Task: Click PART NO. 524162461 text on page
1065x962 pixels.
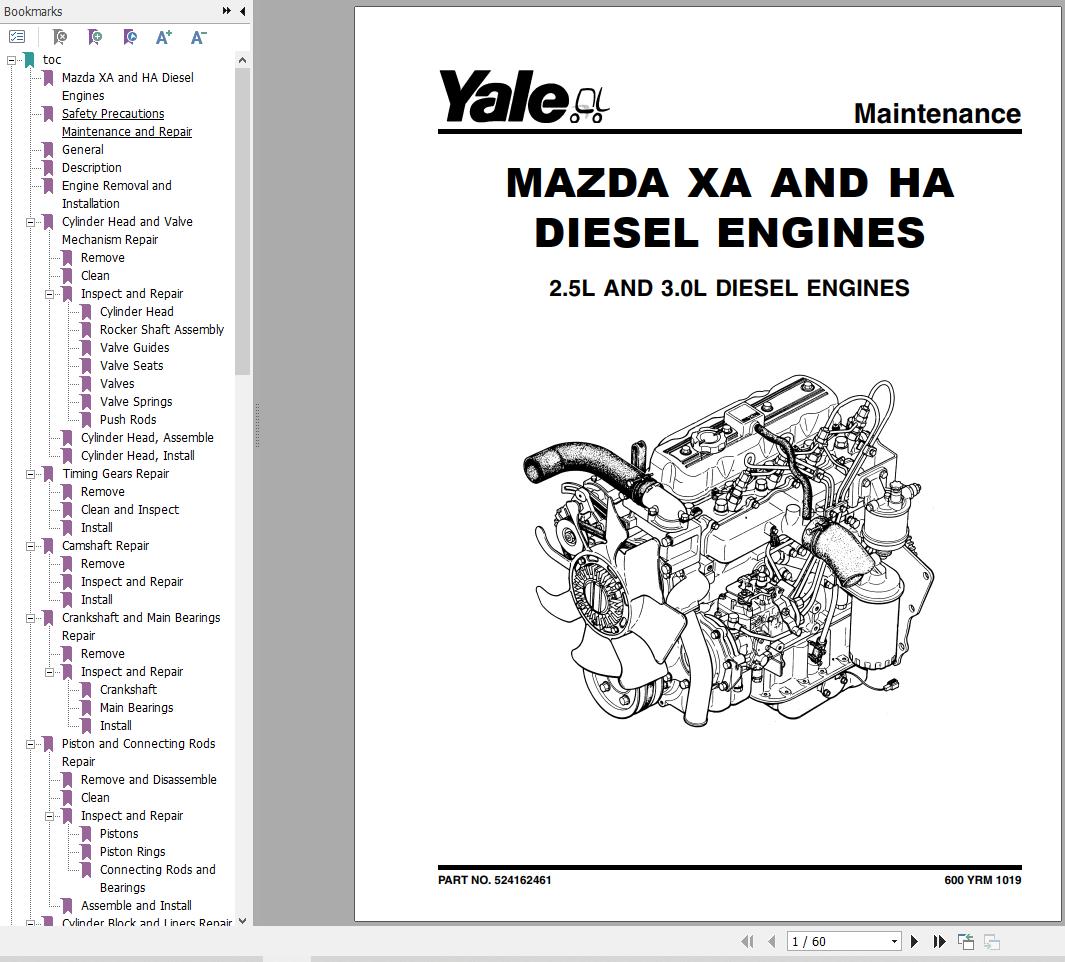Action: (x=494, y=880)
